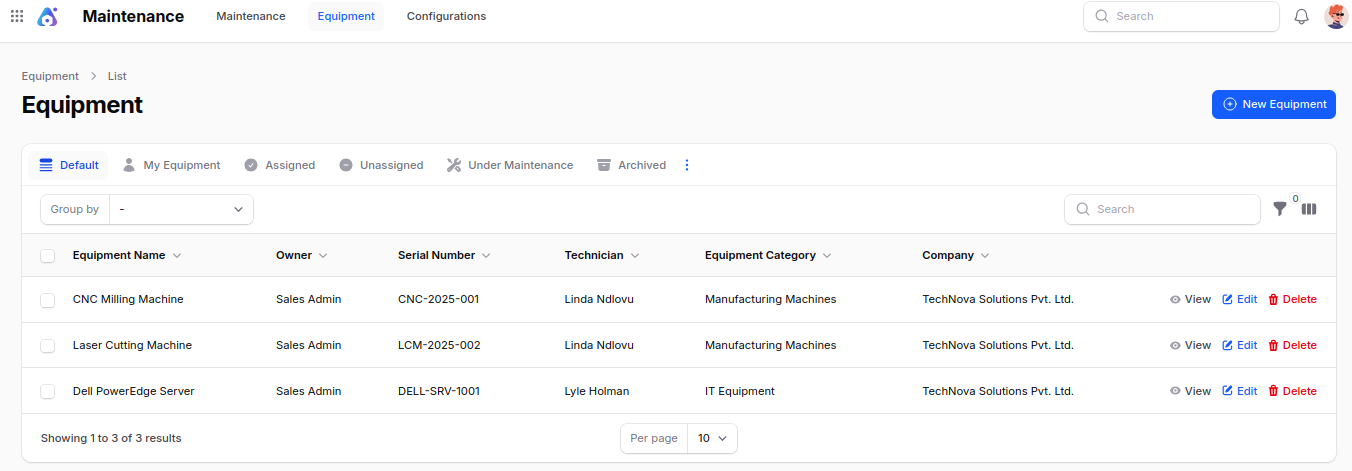
Task: Click the Dell PowerEdge Server name
Action: click(x=134, y=391)
